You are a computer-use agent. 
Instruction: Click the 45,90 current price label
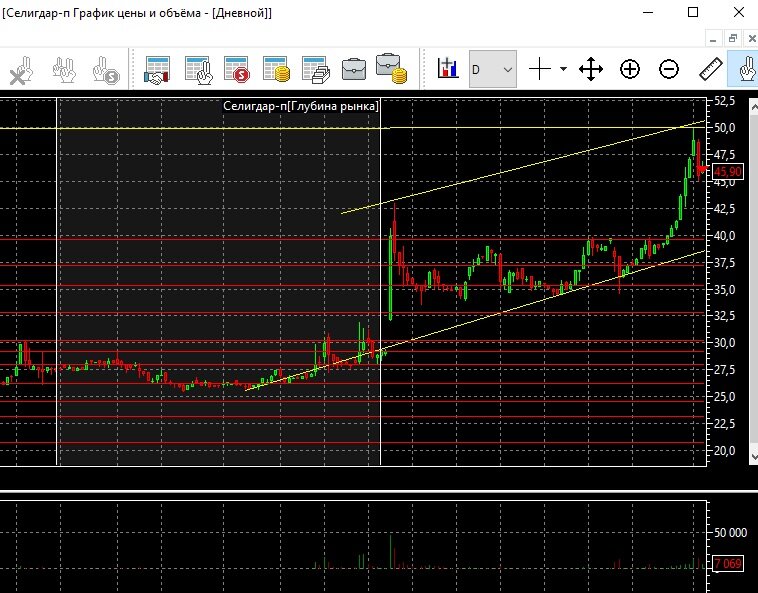pyautogui.click(x=728, y=172)
